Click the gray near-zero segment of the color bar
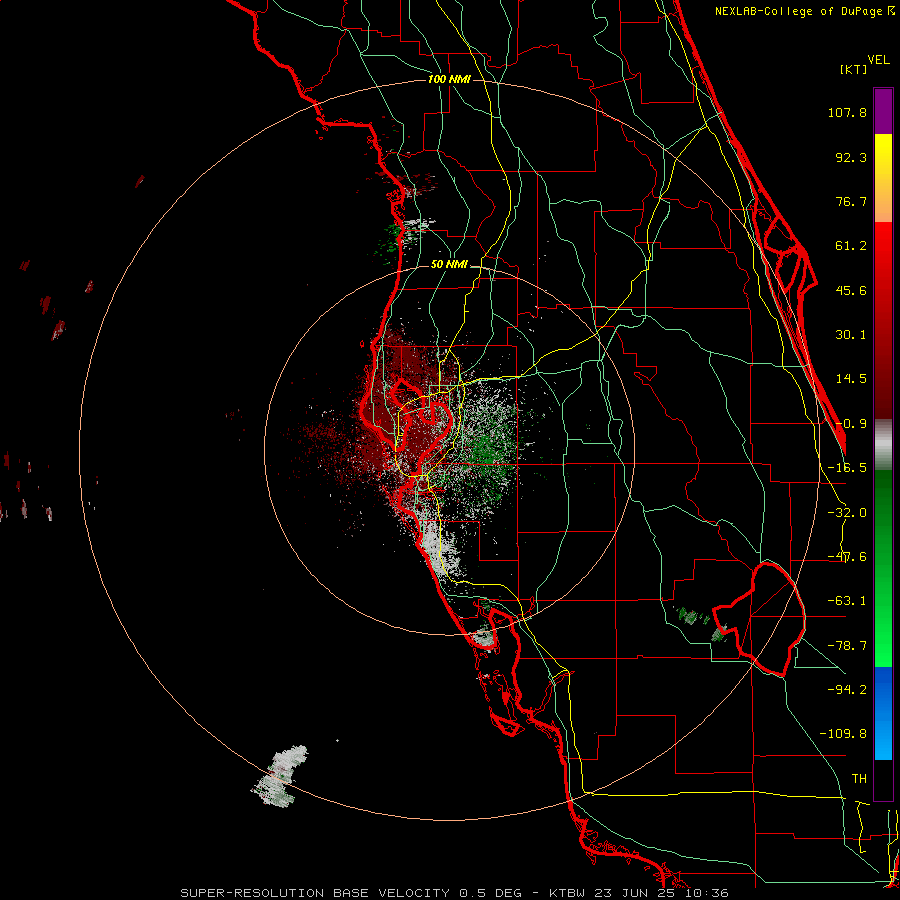Screen dimensions: 900x900 point(883,444)
